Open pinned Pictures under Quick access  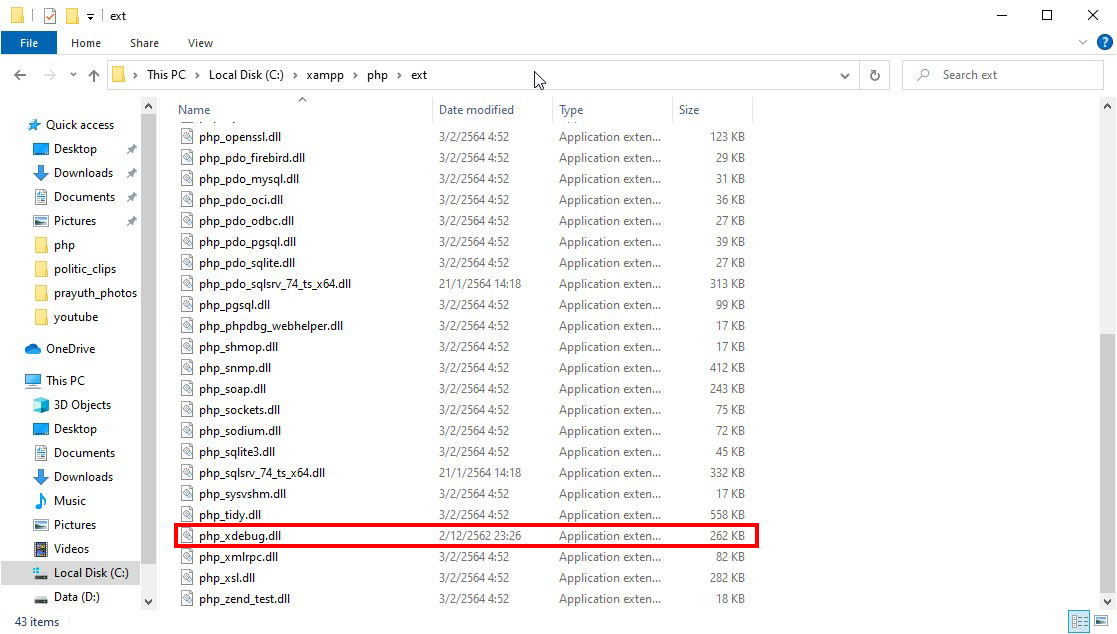[75, 221]
